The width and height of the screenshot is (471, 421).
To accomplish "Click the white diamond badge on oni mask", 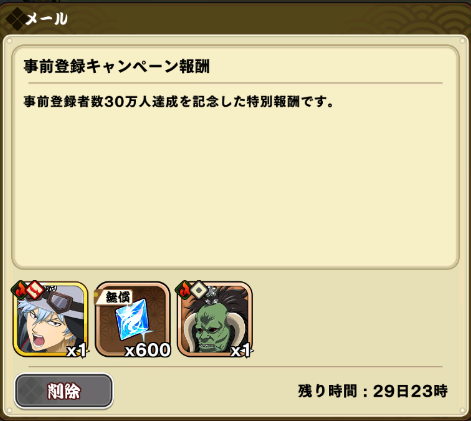I will coord(199,290).
